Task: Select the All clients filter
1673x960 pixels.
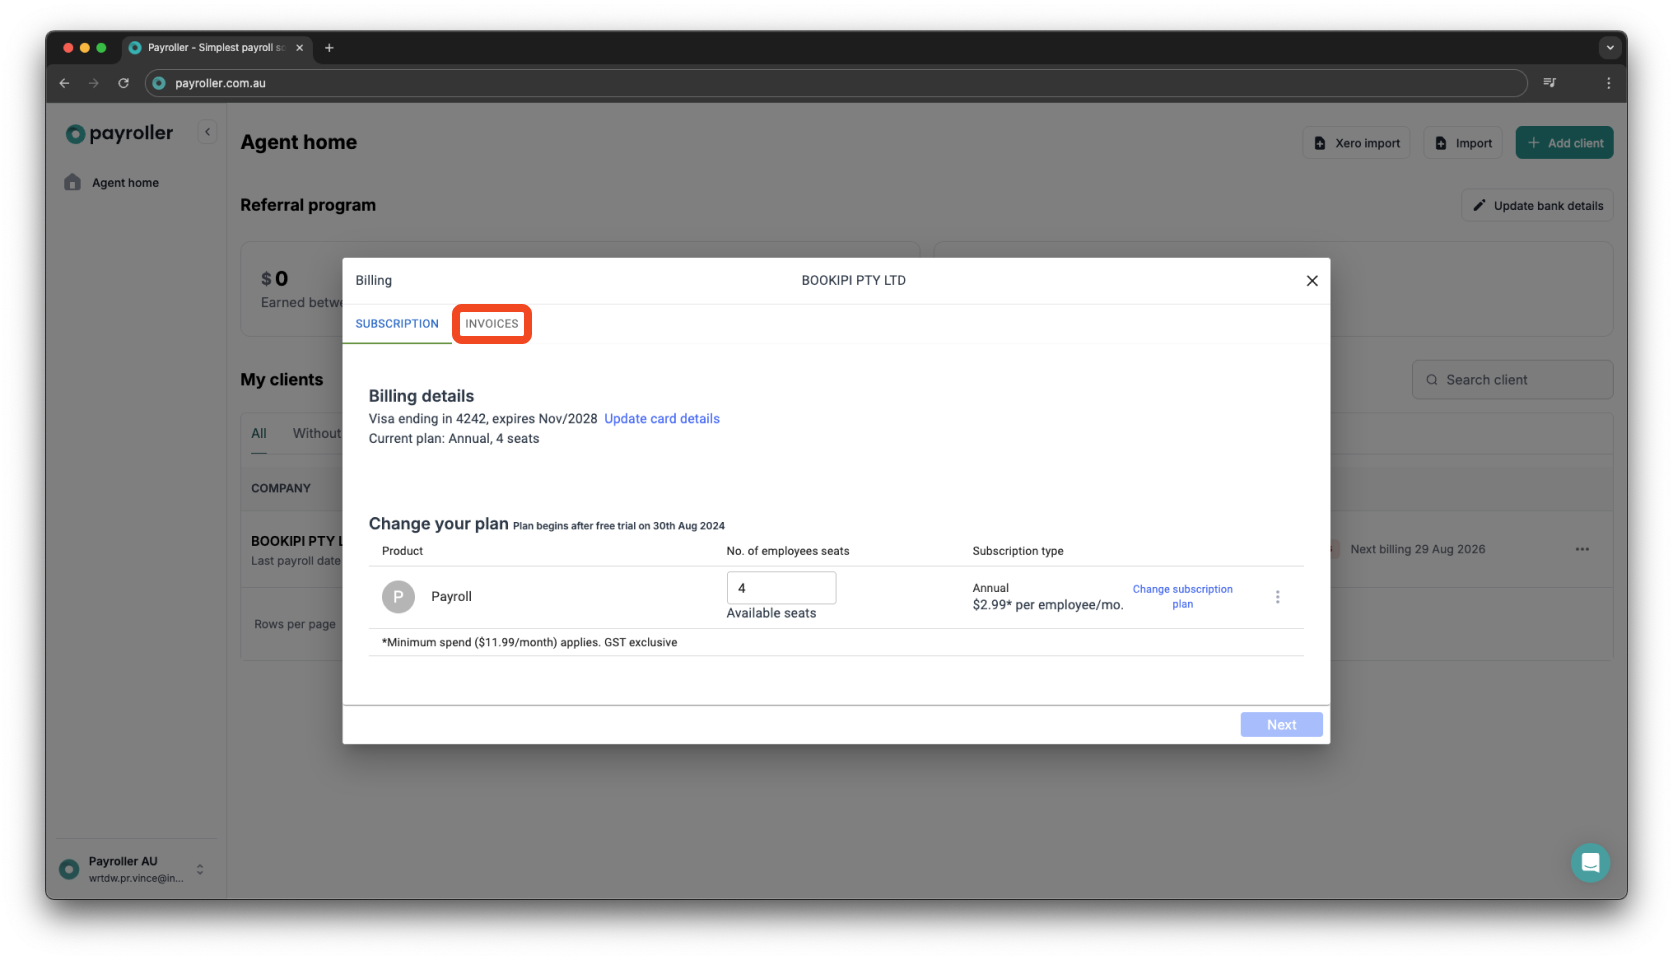Action: pos(258,433)
